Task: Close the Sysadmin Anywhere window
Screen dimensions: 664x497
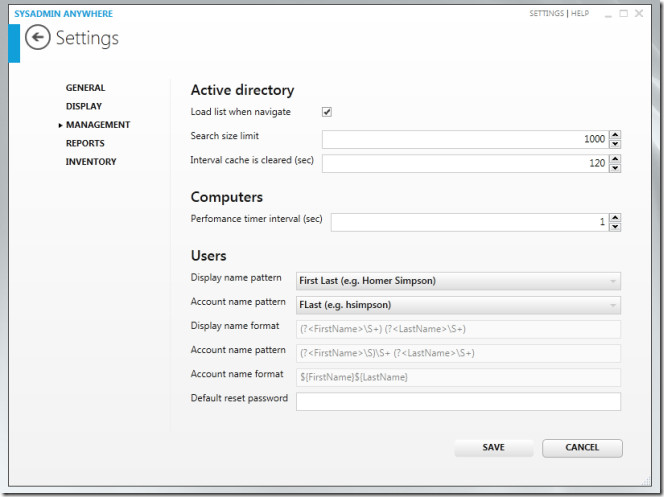Action: click(x=639, y=14)
